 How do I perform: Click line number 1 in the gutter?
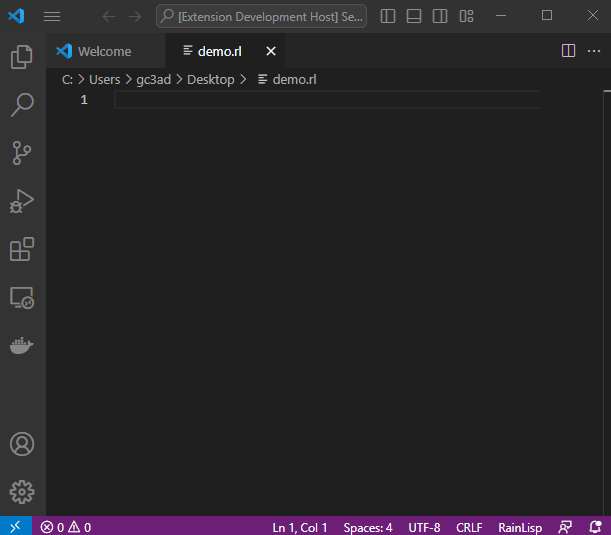point(84,100)
